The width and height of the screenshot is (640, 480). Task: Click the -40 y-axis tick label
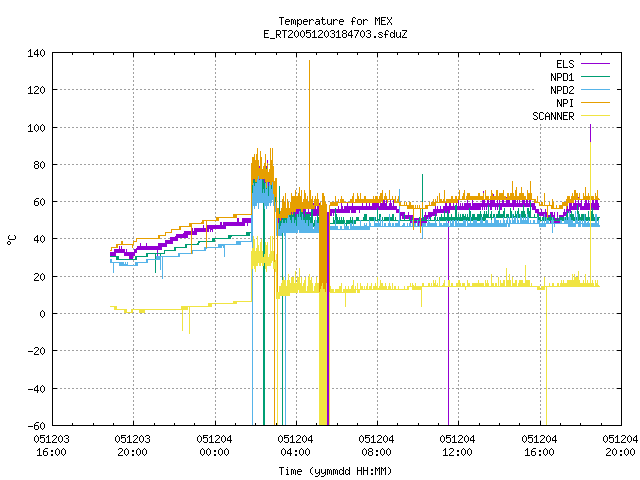pos(36,389)
